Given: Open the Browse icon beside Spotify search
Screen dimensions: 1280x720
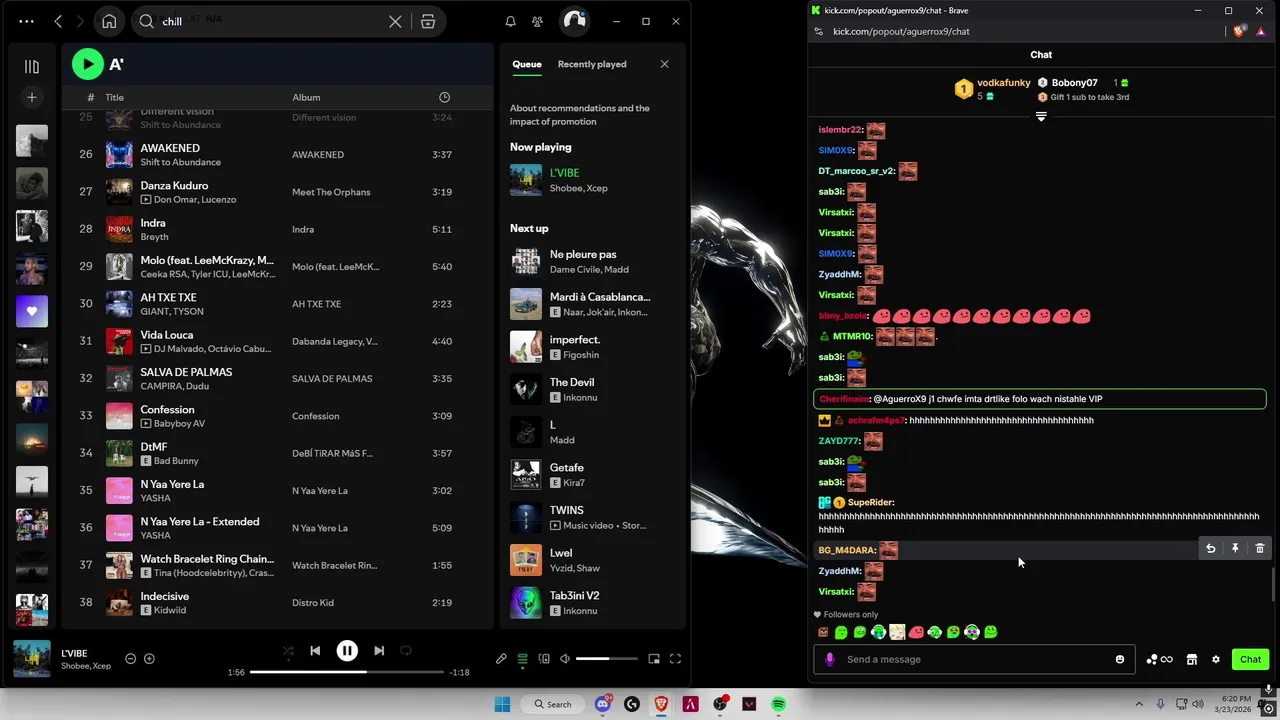Looking at the screenshot, I should click(x=428, y=21).
